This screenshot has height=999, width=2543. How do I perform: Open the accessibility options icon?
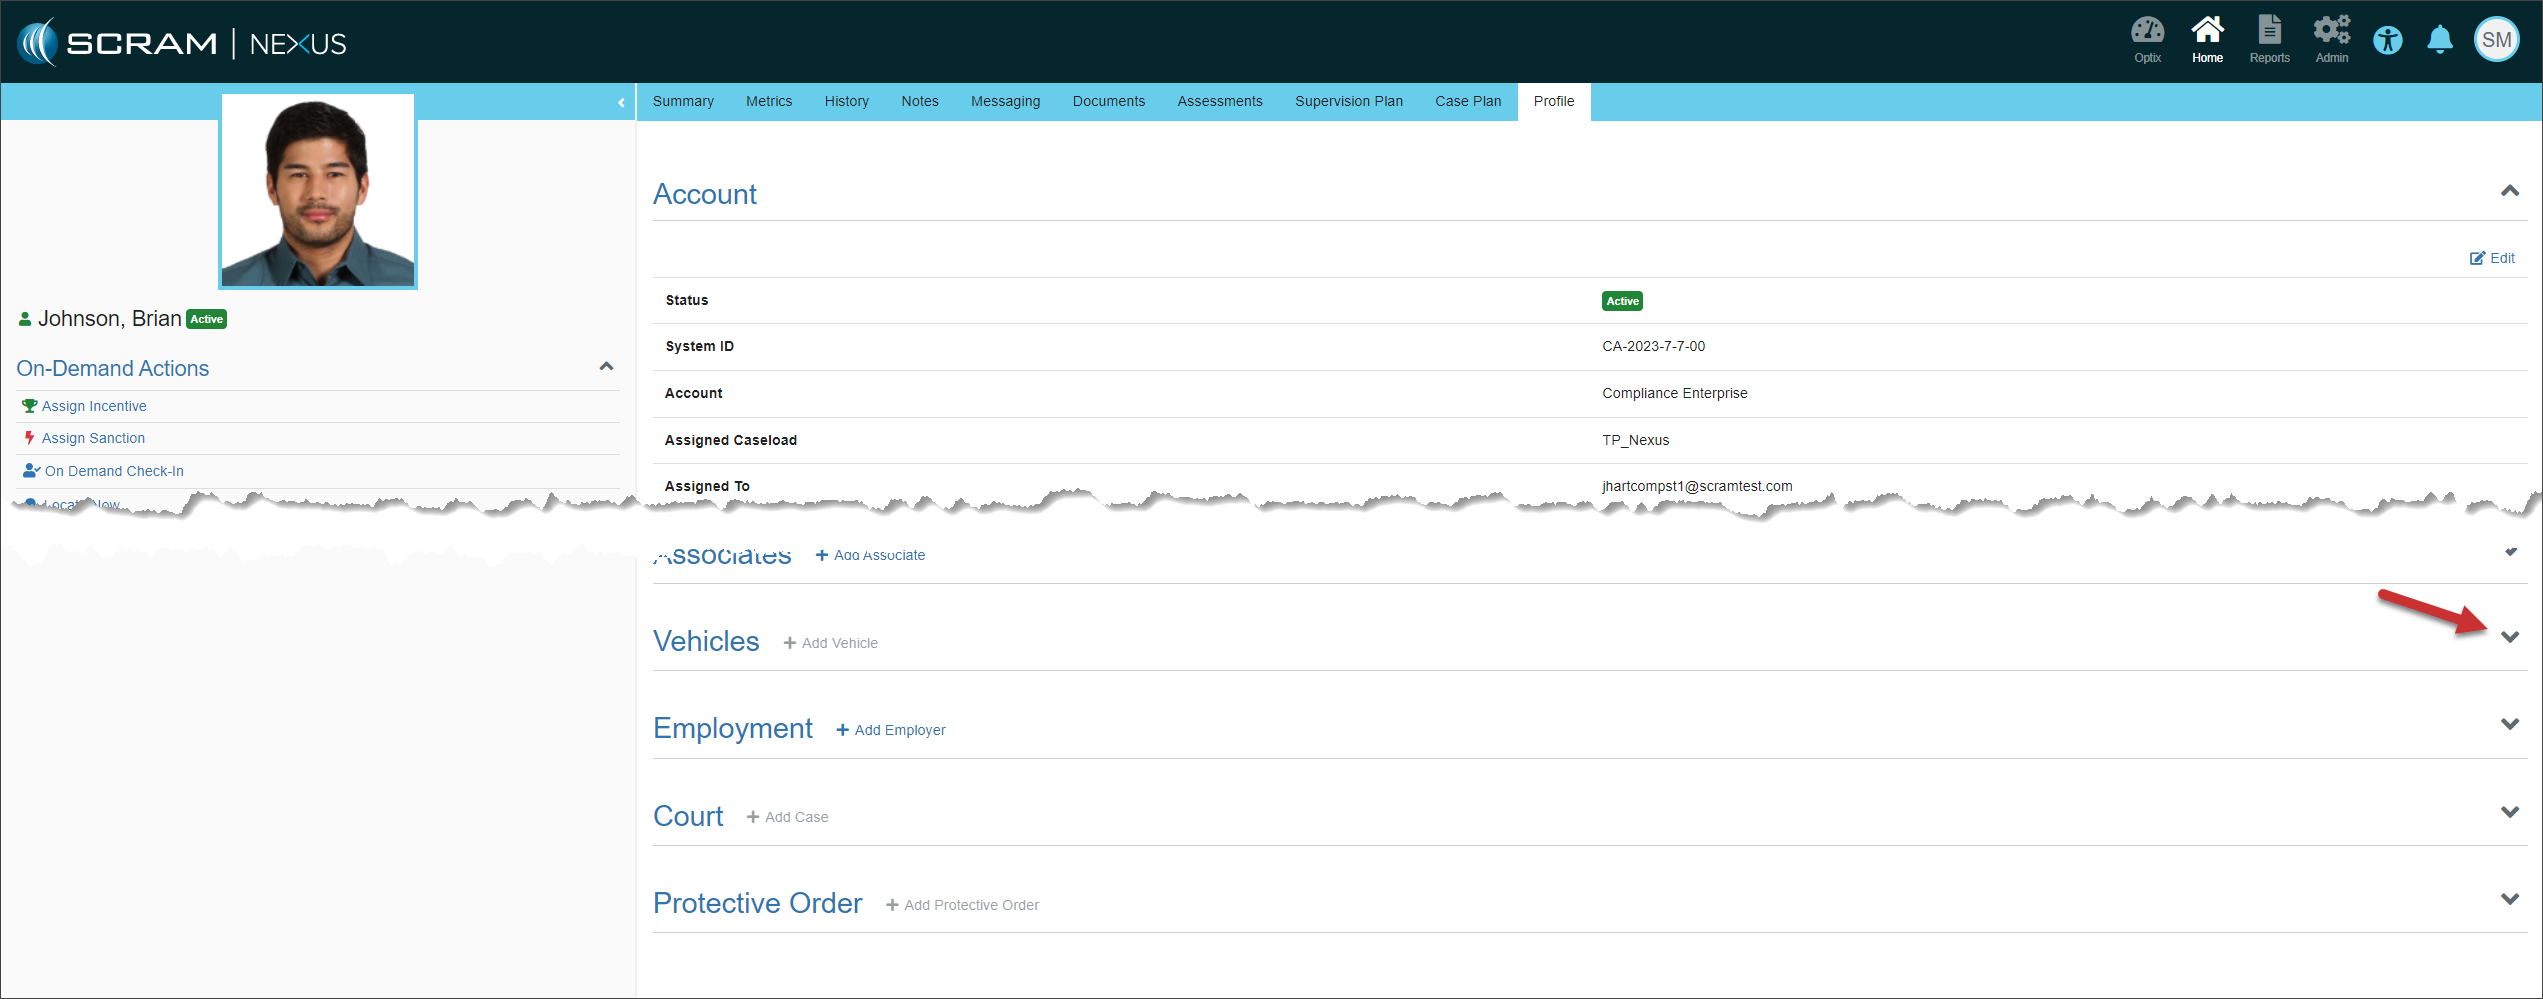coord(2387,41)
